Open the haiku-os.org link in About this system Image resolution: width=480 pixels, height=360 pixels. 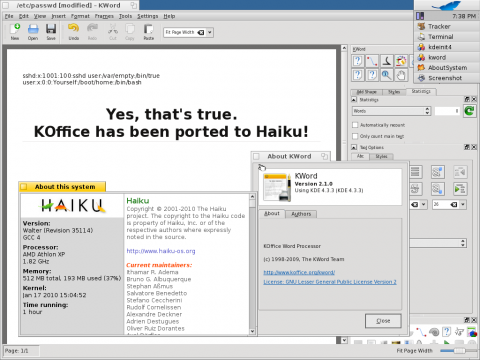(161, 251)
